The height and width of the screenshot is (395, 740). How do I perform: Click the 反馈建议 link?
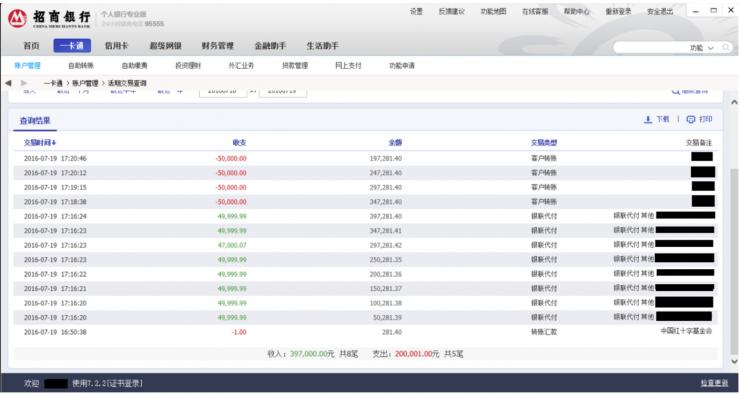451,11
